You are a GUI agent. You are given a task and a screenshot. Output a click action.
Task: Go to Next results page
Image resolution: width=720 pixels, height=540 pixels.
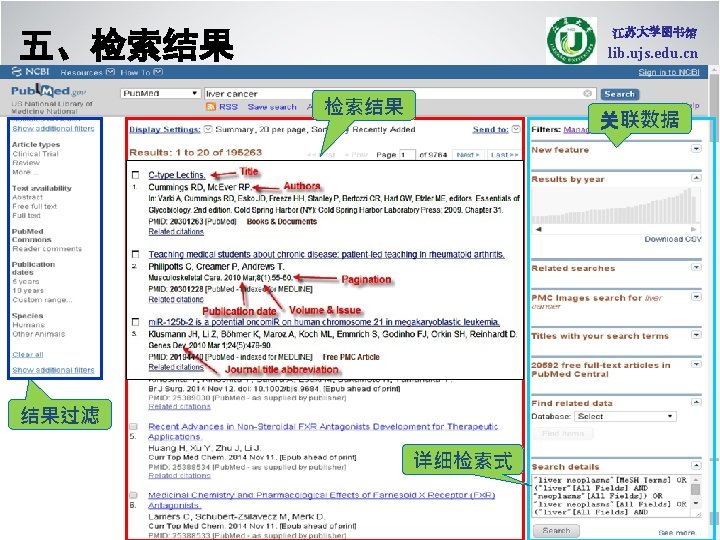click(x=468, y=155)
